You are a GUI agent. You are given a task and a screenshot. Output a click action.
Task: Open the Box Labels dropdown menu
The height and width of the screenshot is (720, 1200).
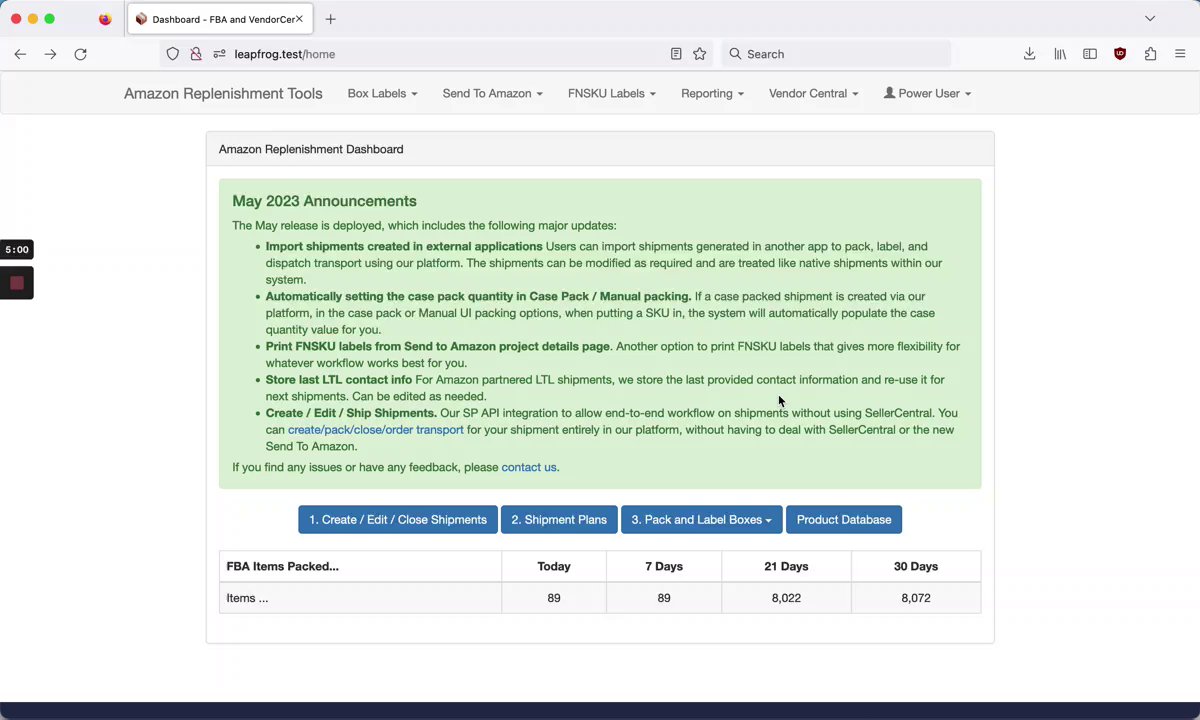(x=382, y=93)
